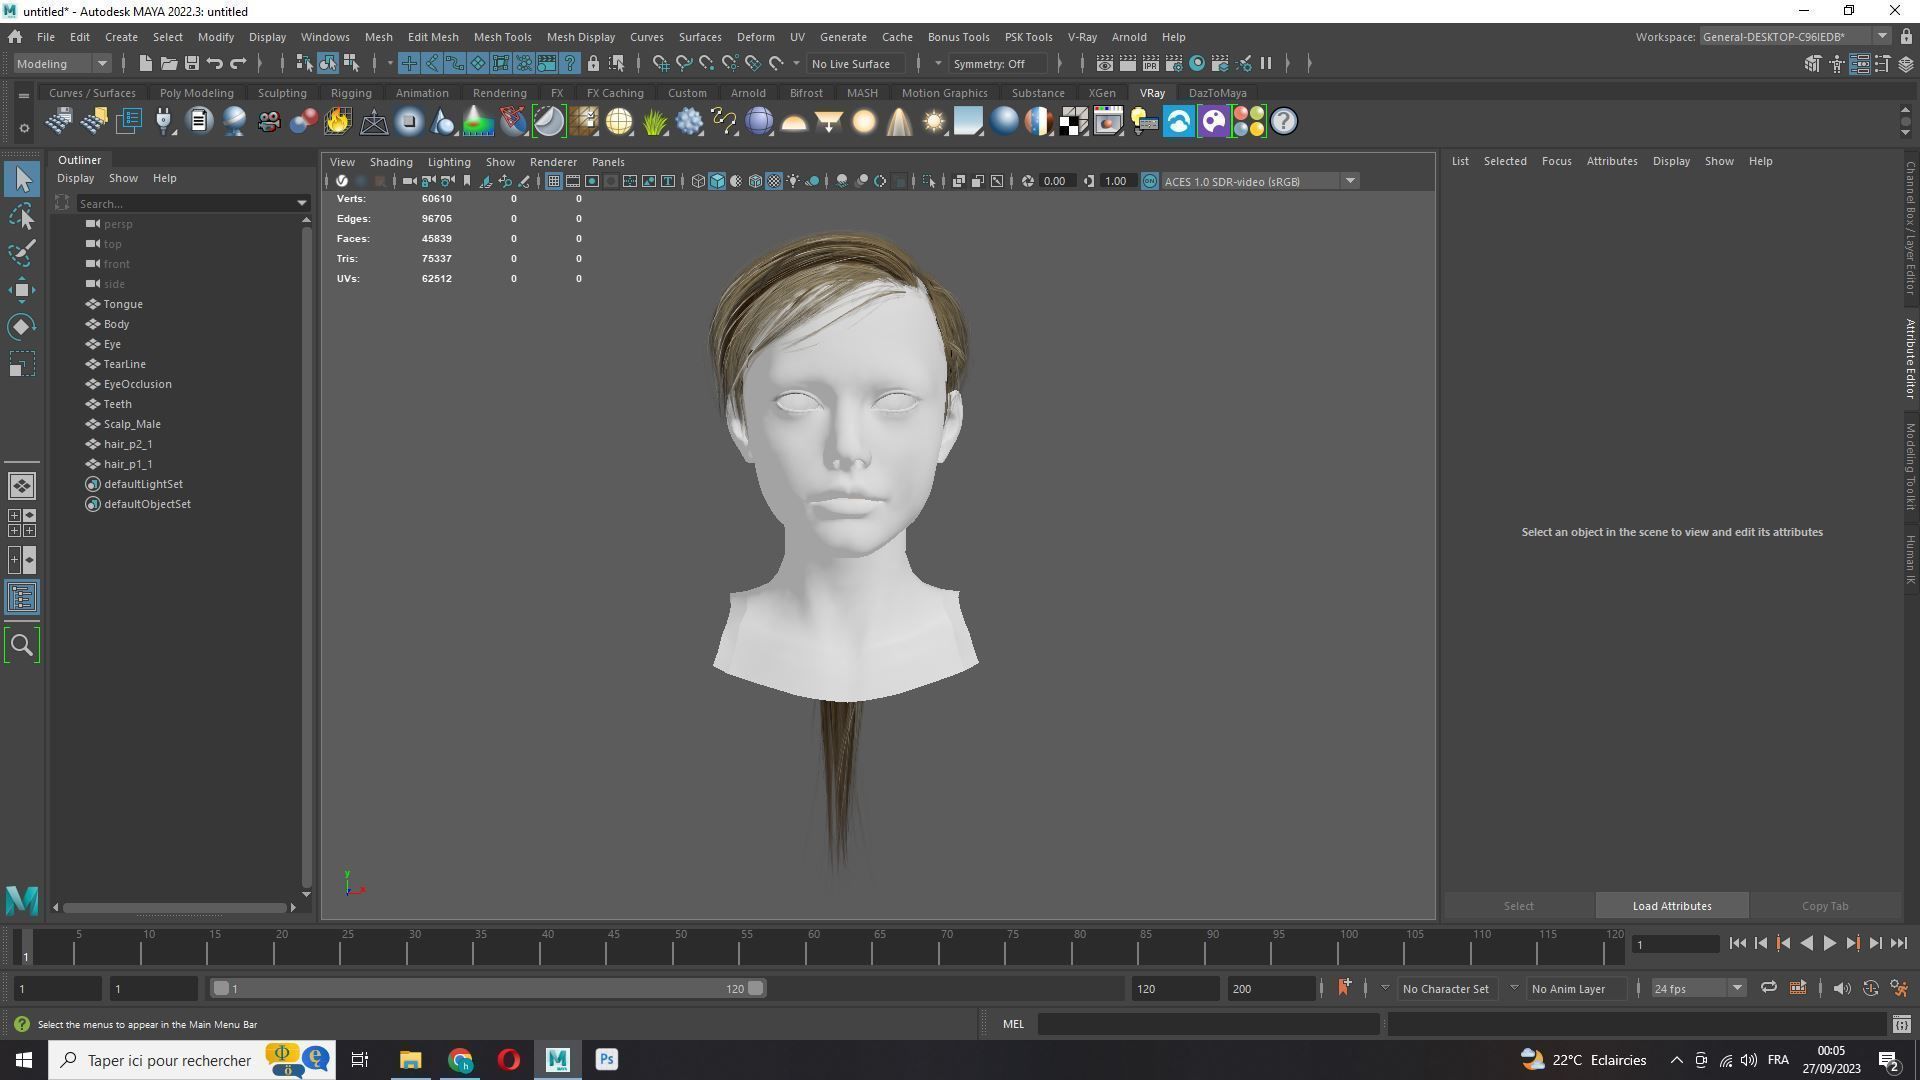Click the Attribute Editor vertical side tab
The image size is (1920, 1080).
coord(1910,360)
